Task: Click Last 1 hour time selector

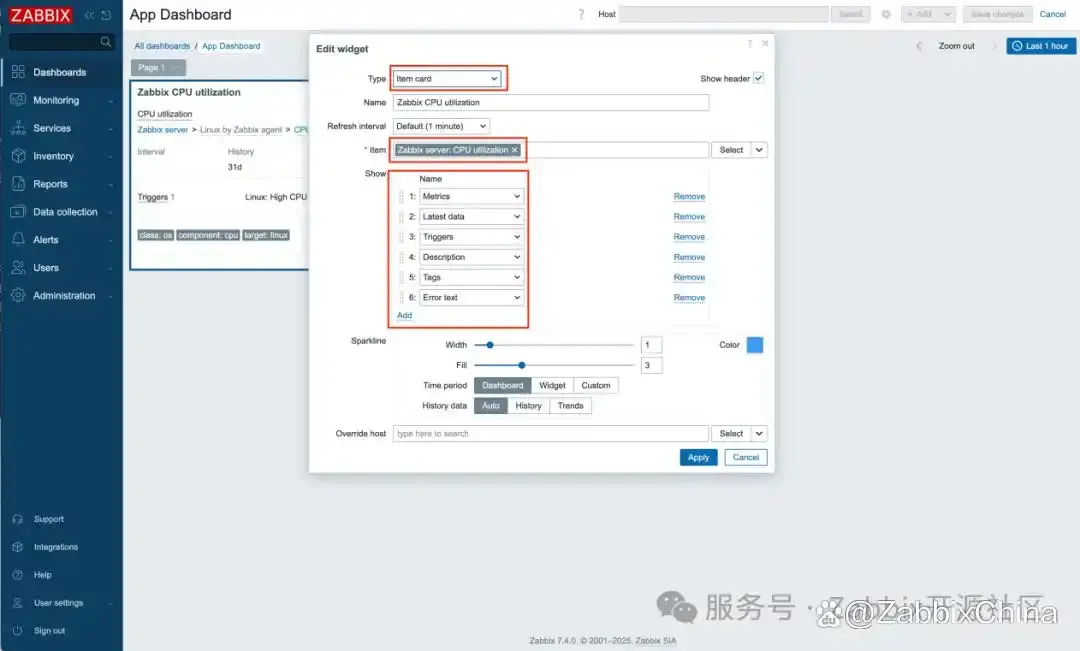Action: [x=1041, y=46]
